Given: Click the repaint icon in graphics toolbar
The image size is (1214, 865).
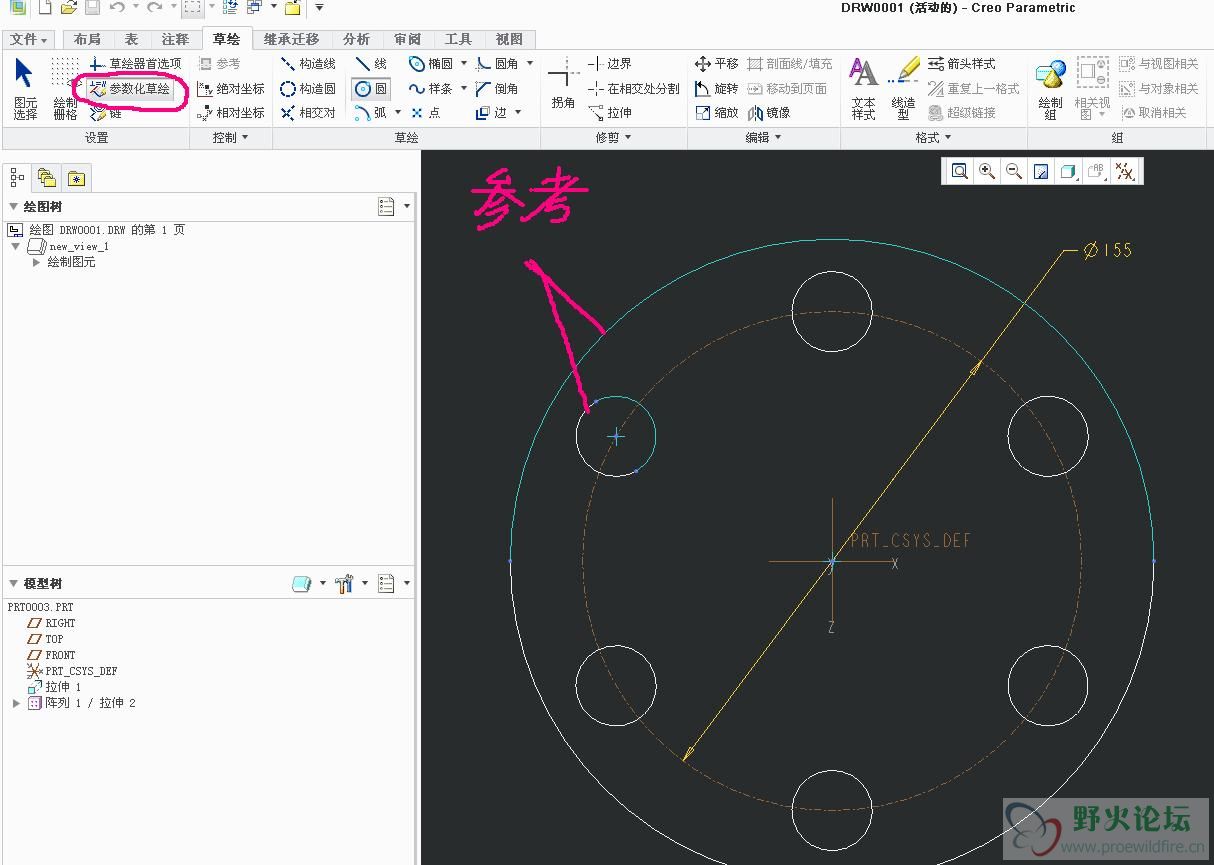Looking at the screenshot, I should [x=1041, y=172].
